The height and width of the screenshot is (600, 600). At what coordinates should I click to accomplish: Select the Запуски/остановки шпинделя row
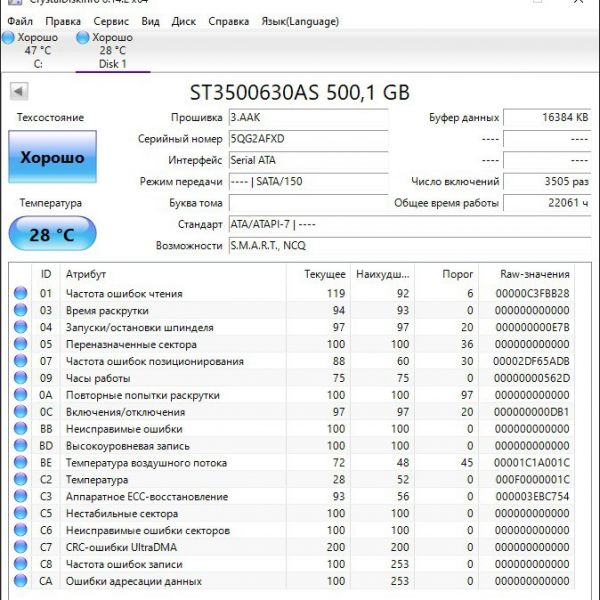292,327
